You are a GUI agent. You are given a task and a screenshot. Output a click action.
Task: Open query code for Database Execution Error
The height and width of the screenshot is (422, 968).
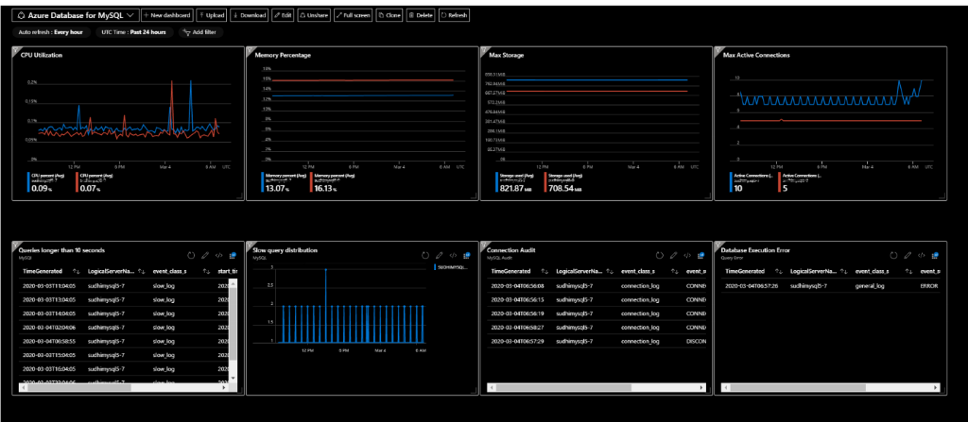click(x=921, y=255)
